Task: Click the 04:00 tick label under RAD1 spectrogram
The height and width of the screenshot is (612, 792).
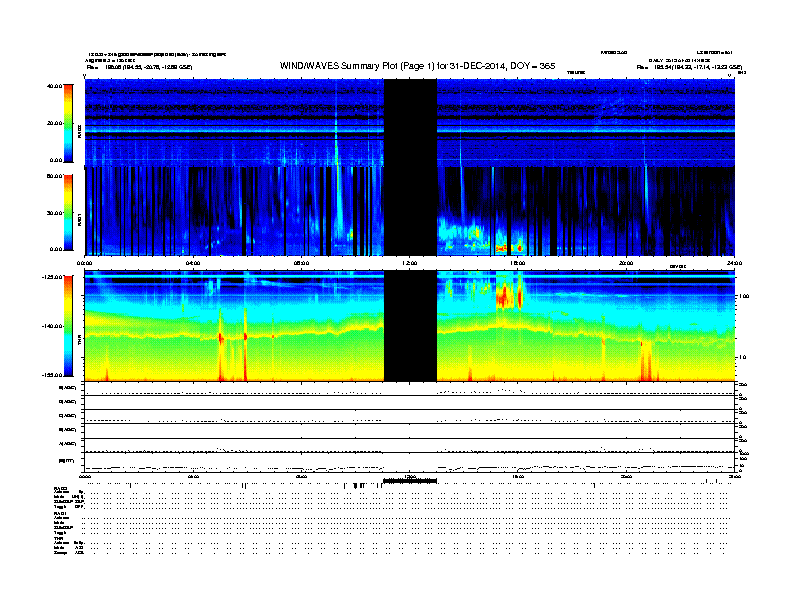Action: coord(193,263)
